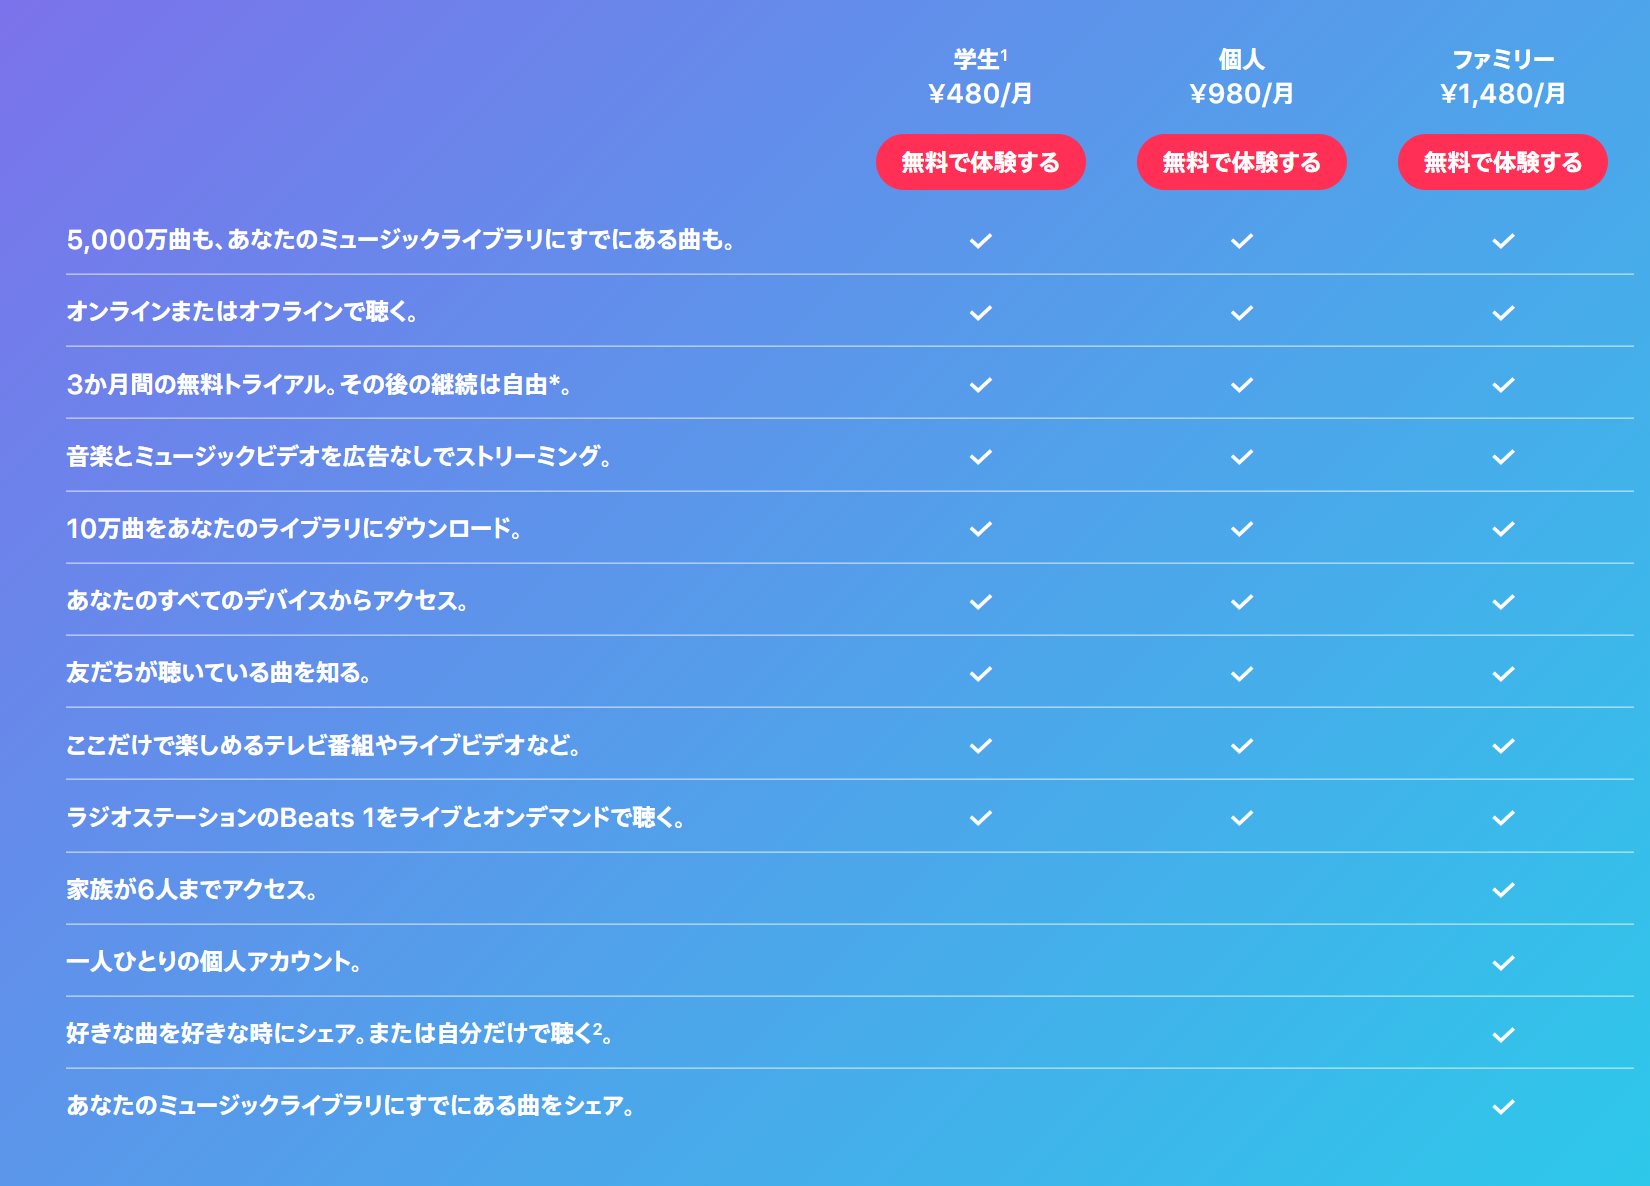Click the footnote 2 in the 好きな曲を好きな時にシェア row
The image size is (1650, 1186).
[598, 1027]
